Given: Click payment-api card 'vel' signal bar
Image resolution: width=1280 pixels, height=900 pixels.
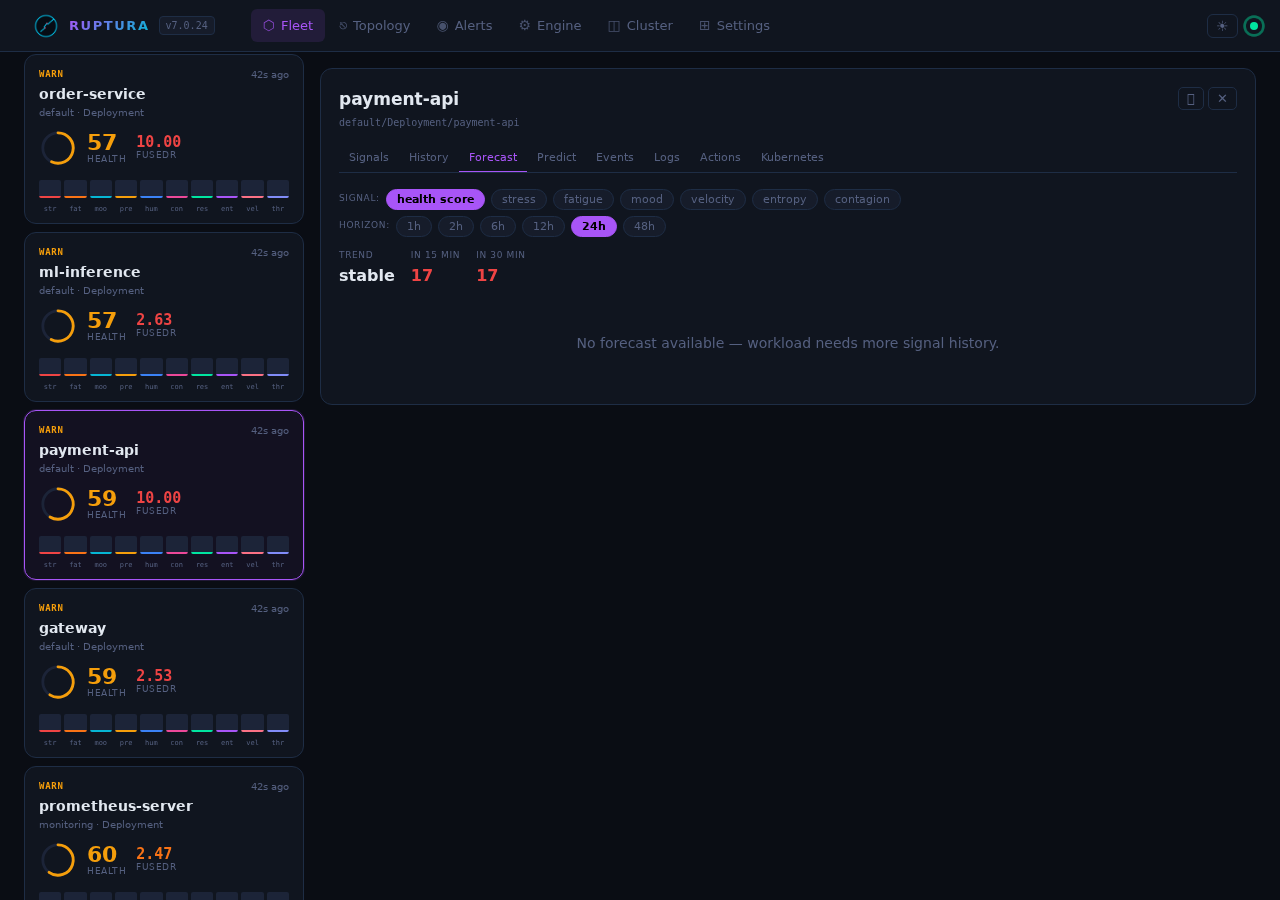Looking at the screenshot, I should coord(252,545).
